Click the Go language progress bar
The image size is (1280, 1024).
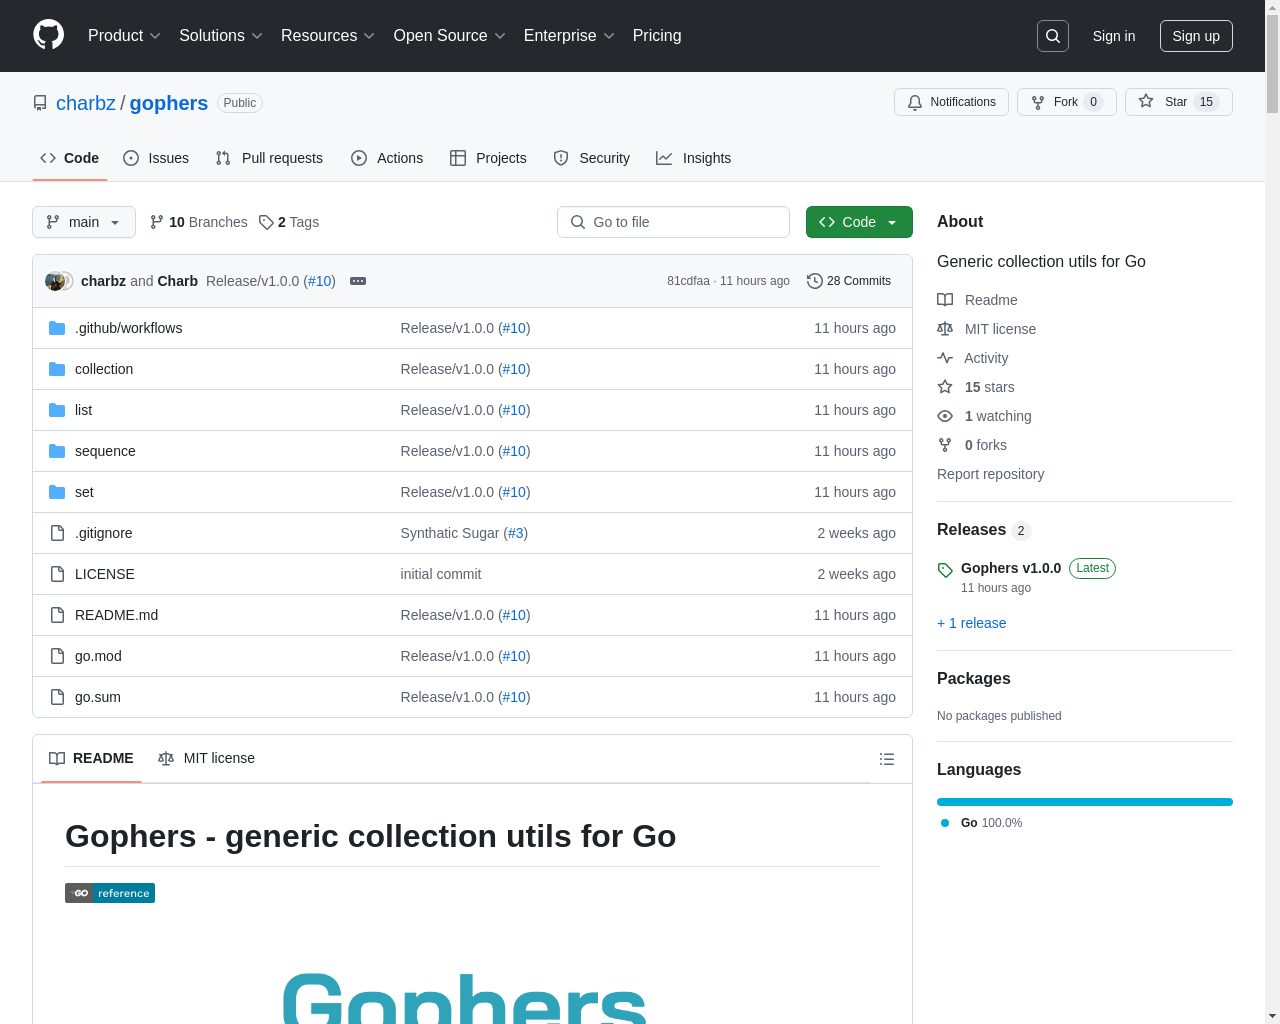[1085, 802]
